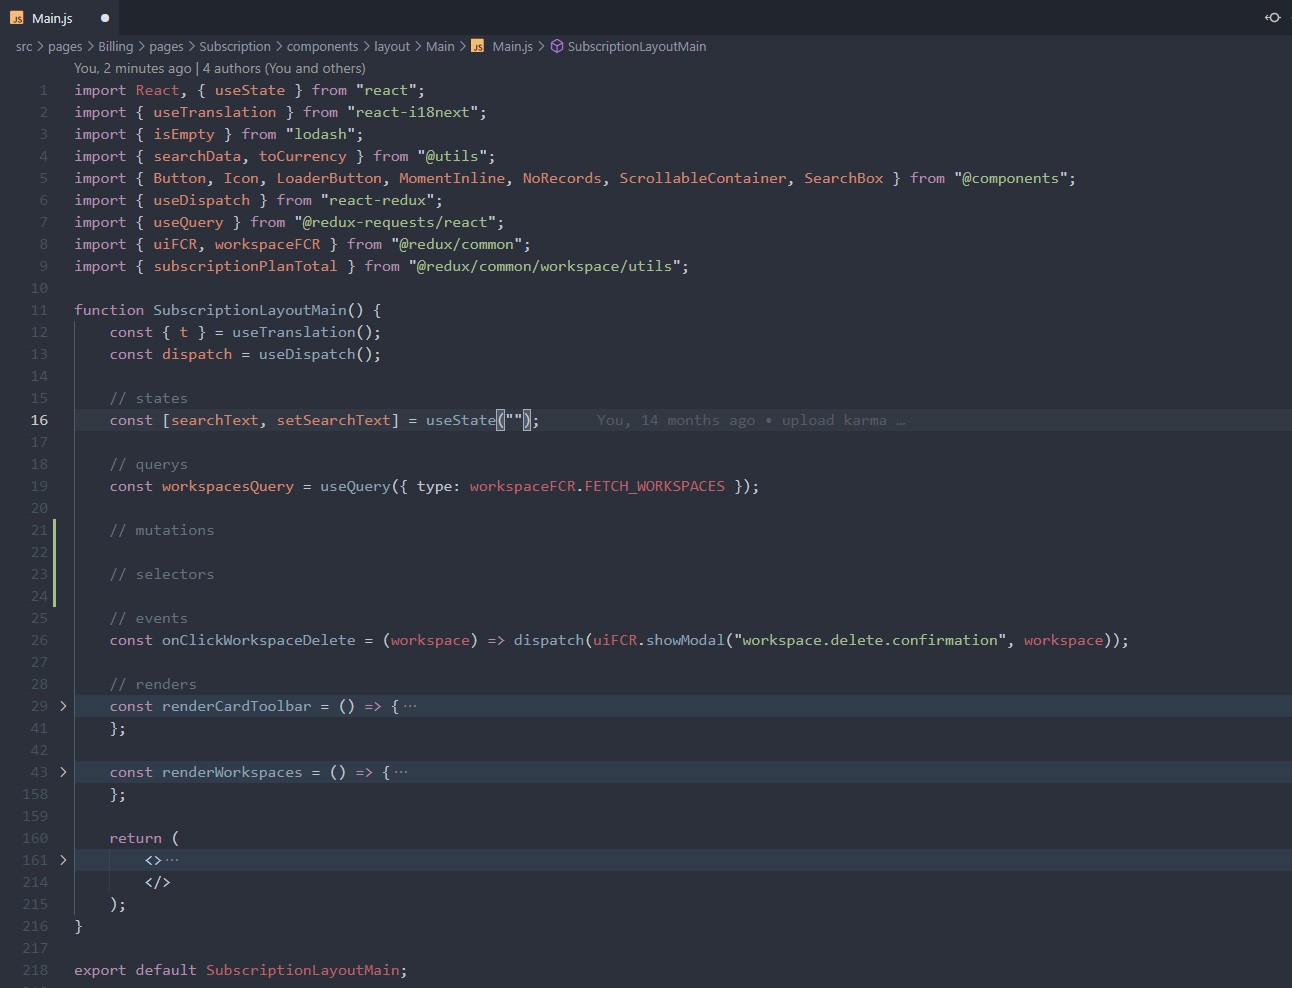
Task: Click the folded ellipsis after fragment tag
Action: (x=172, y=860)
